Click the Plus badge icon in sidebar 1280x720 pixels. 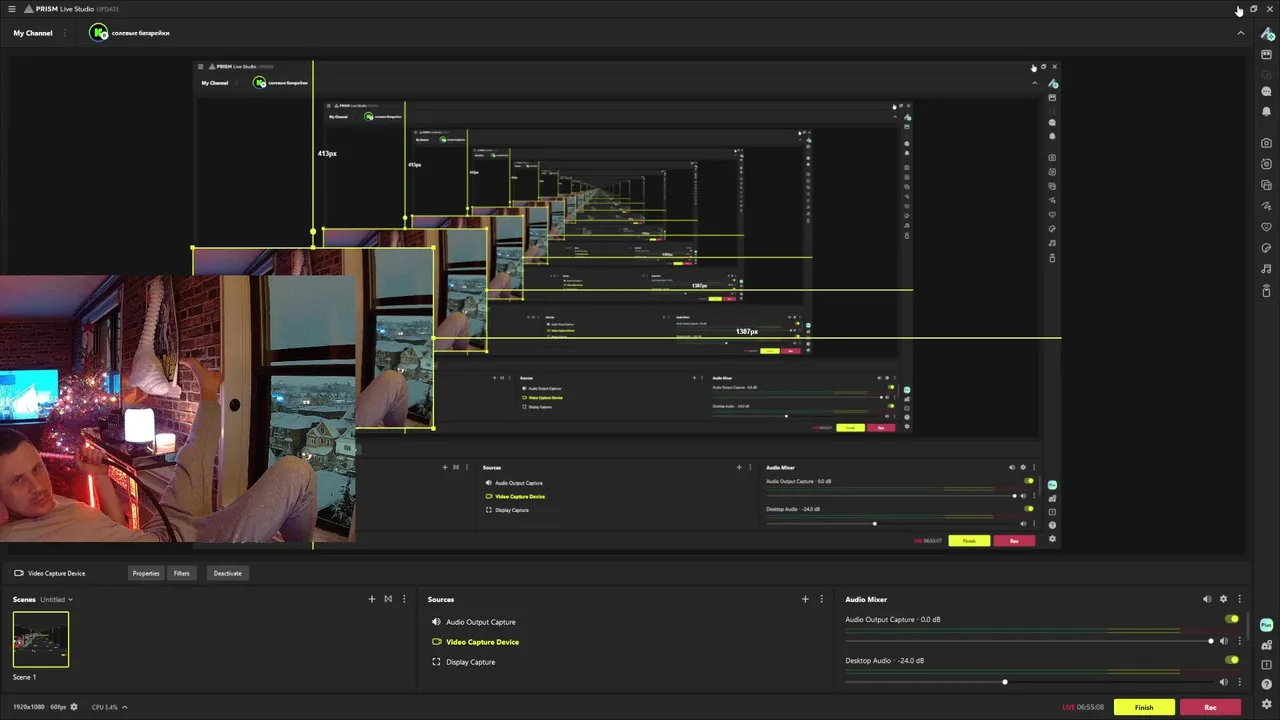[1267, 624]
